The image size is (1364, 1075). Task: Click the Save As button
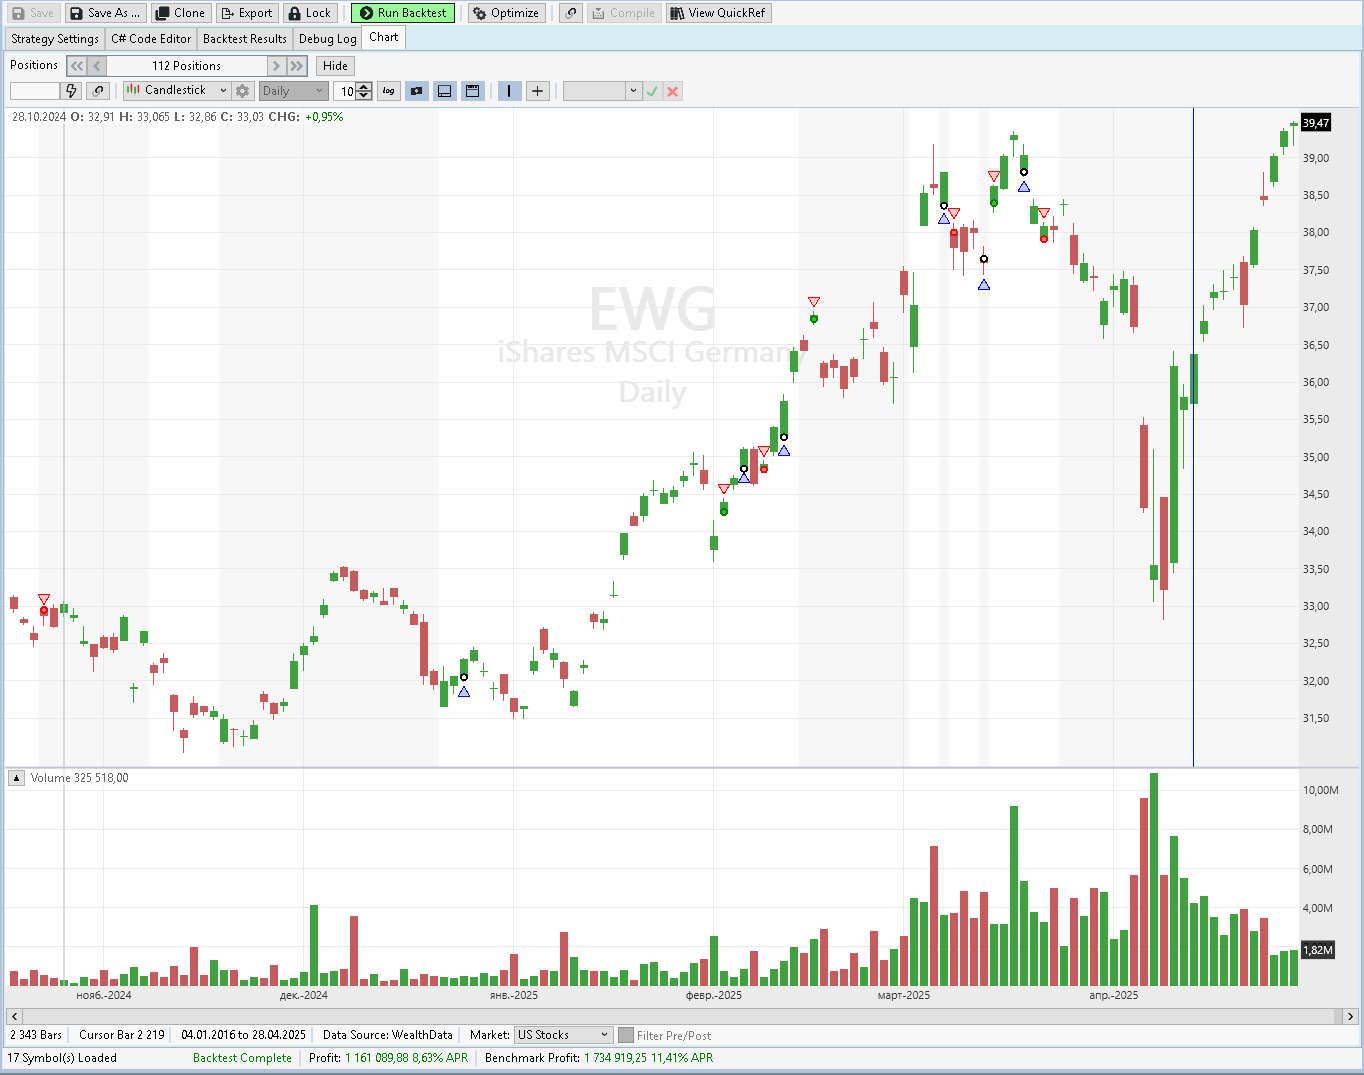tap(105, 13)
